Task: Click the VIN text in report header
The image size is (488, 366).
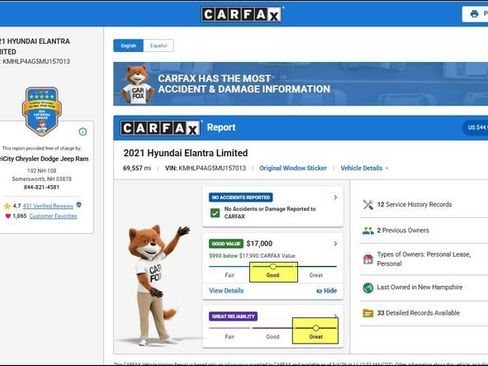Action: pyautogui.click(x=205, y=168)
